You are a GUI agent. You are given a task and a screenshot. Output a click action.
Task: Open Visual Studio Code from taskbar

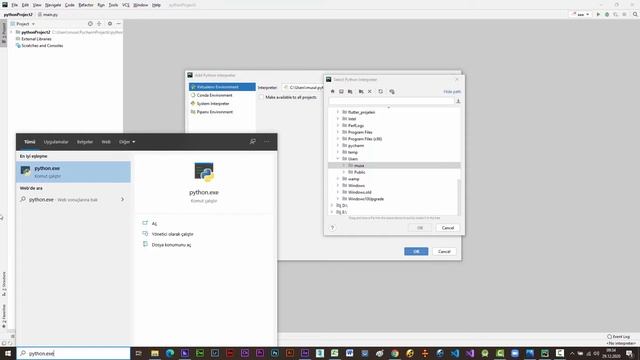[x=455, y=353]
